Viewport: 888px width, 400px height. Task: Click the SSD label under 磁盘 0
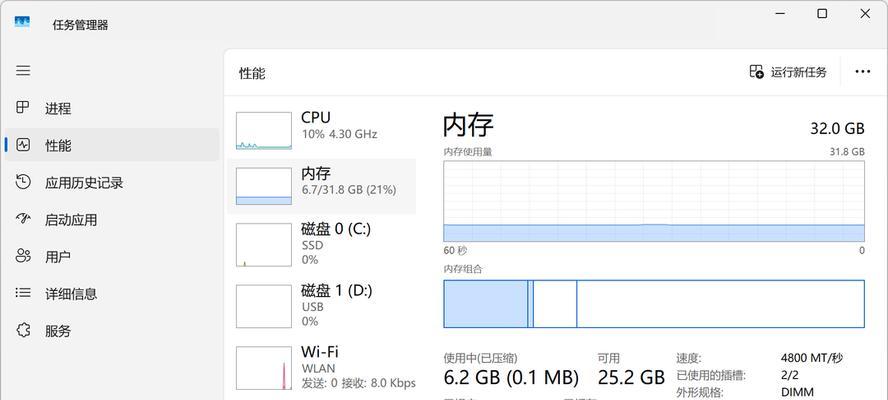[x=312, y=245]
